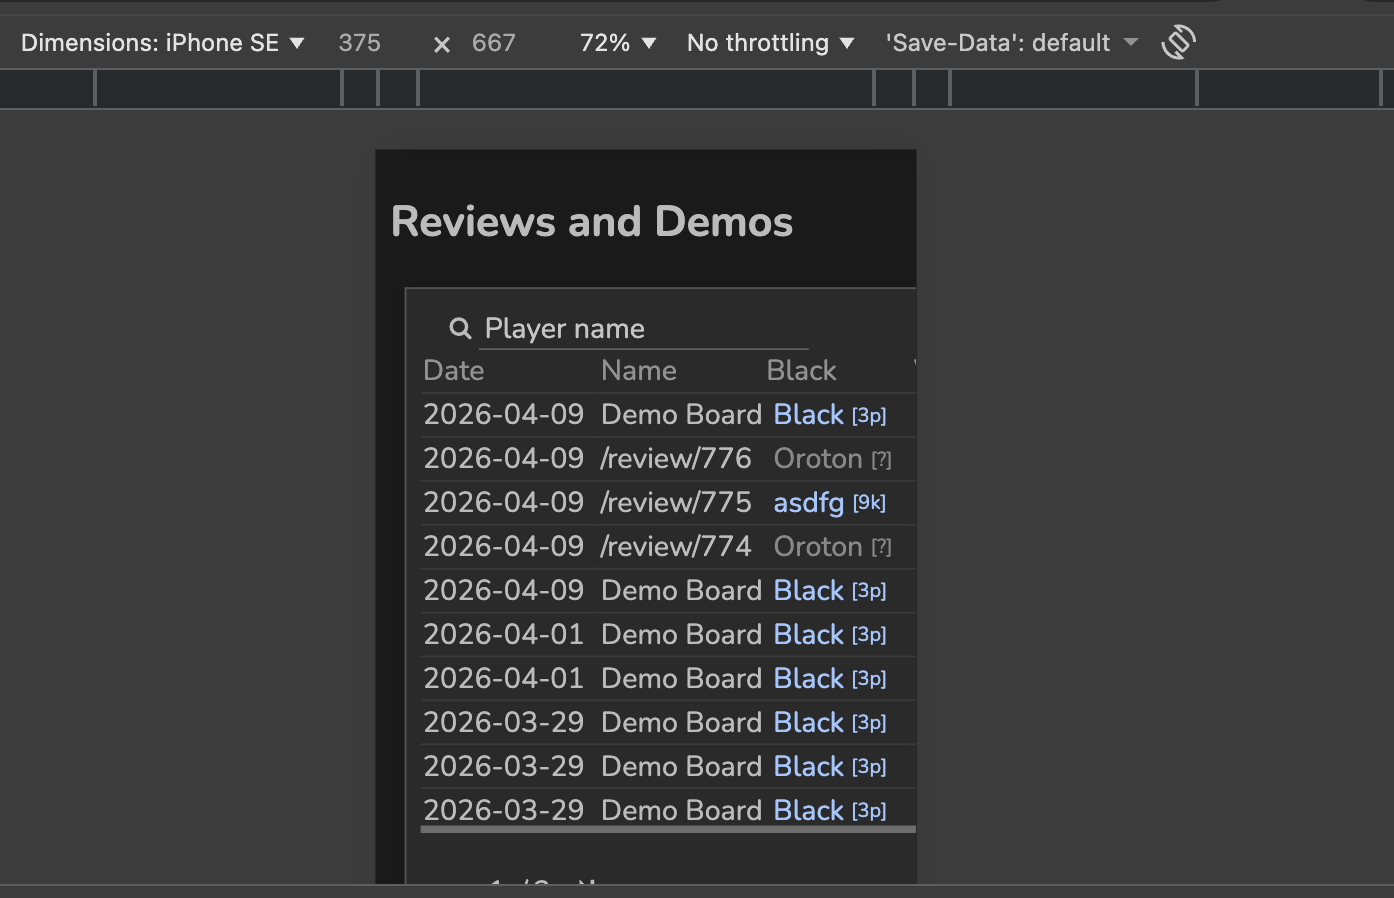Open the /review/776 entry
Viewport: 1394px width, 898px height.
(676, 459)
